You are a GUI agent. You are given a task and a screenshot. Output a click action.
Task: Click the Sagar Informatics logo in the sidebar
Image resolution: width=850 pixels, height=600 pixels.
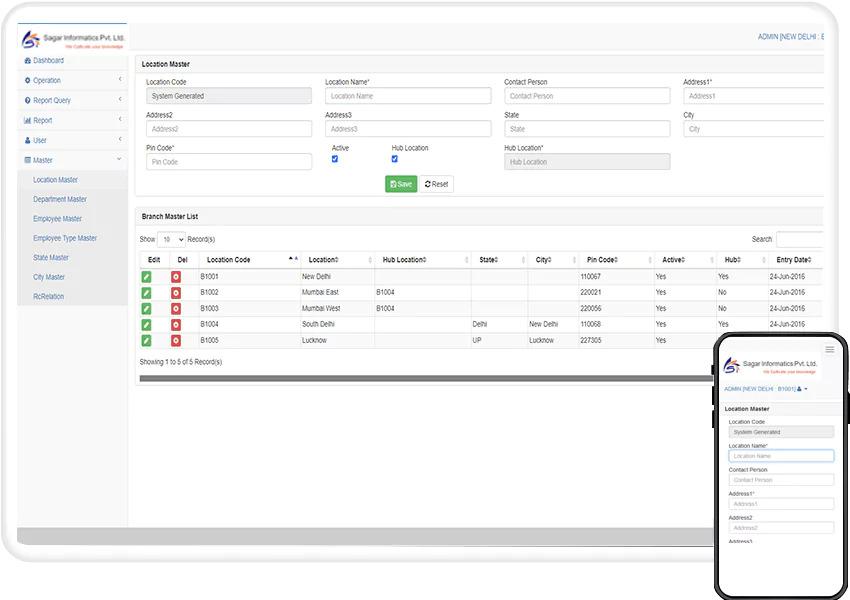coord(72,40)
